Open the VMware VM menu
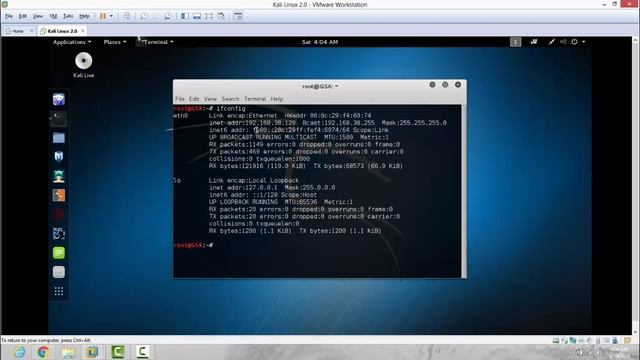640x360 pixels. pyautogui.click(x=53, y=16)
